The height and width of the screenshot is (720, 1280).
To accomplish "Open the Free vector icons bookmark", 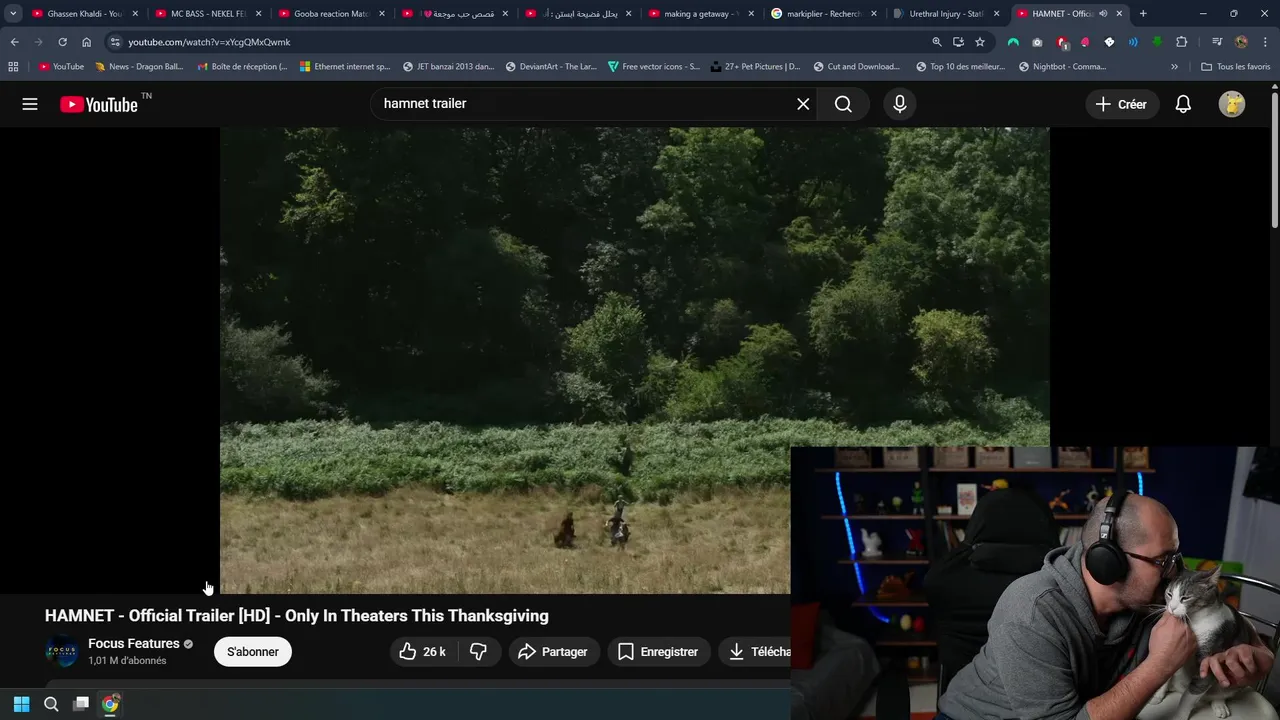I will pos(654,67).
